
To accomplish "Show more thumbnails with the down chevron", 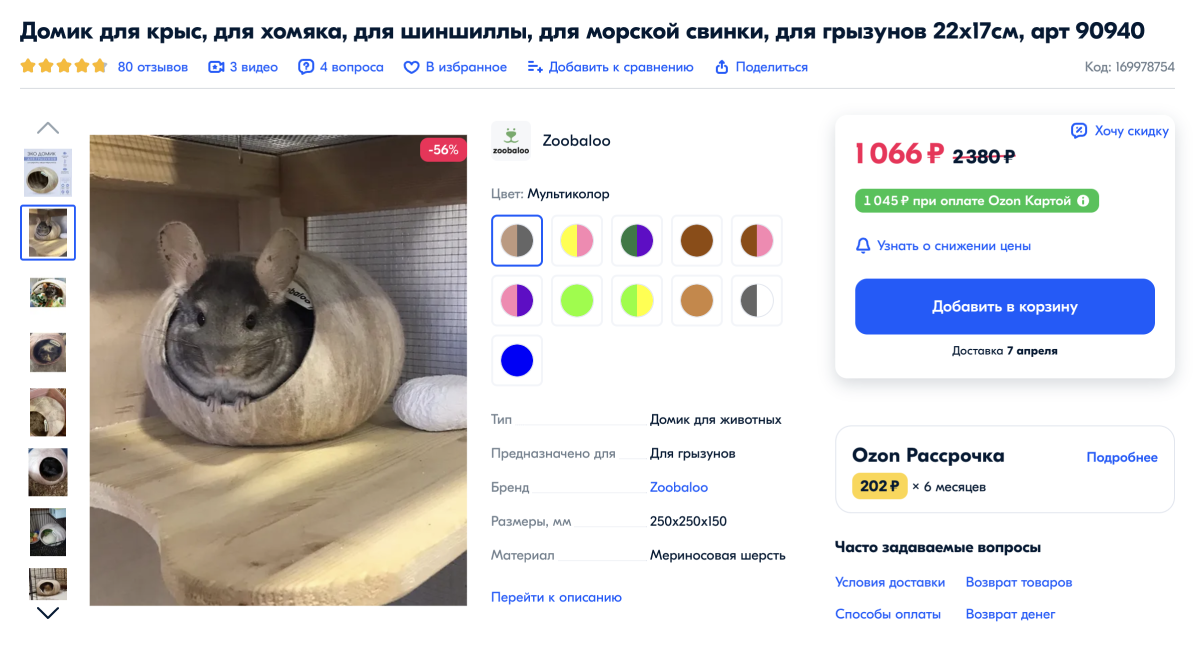I will coord(48,613).
